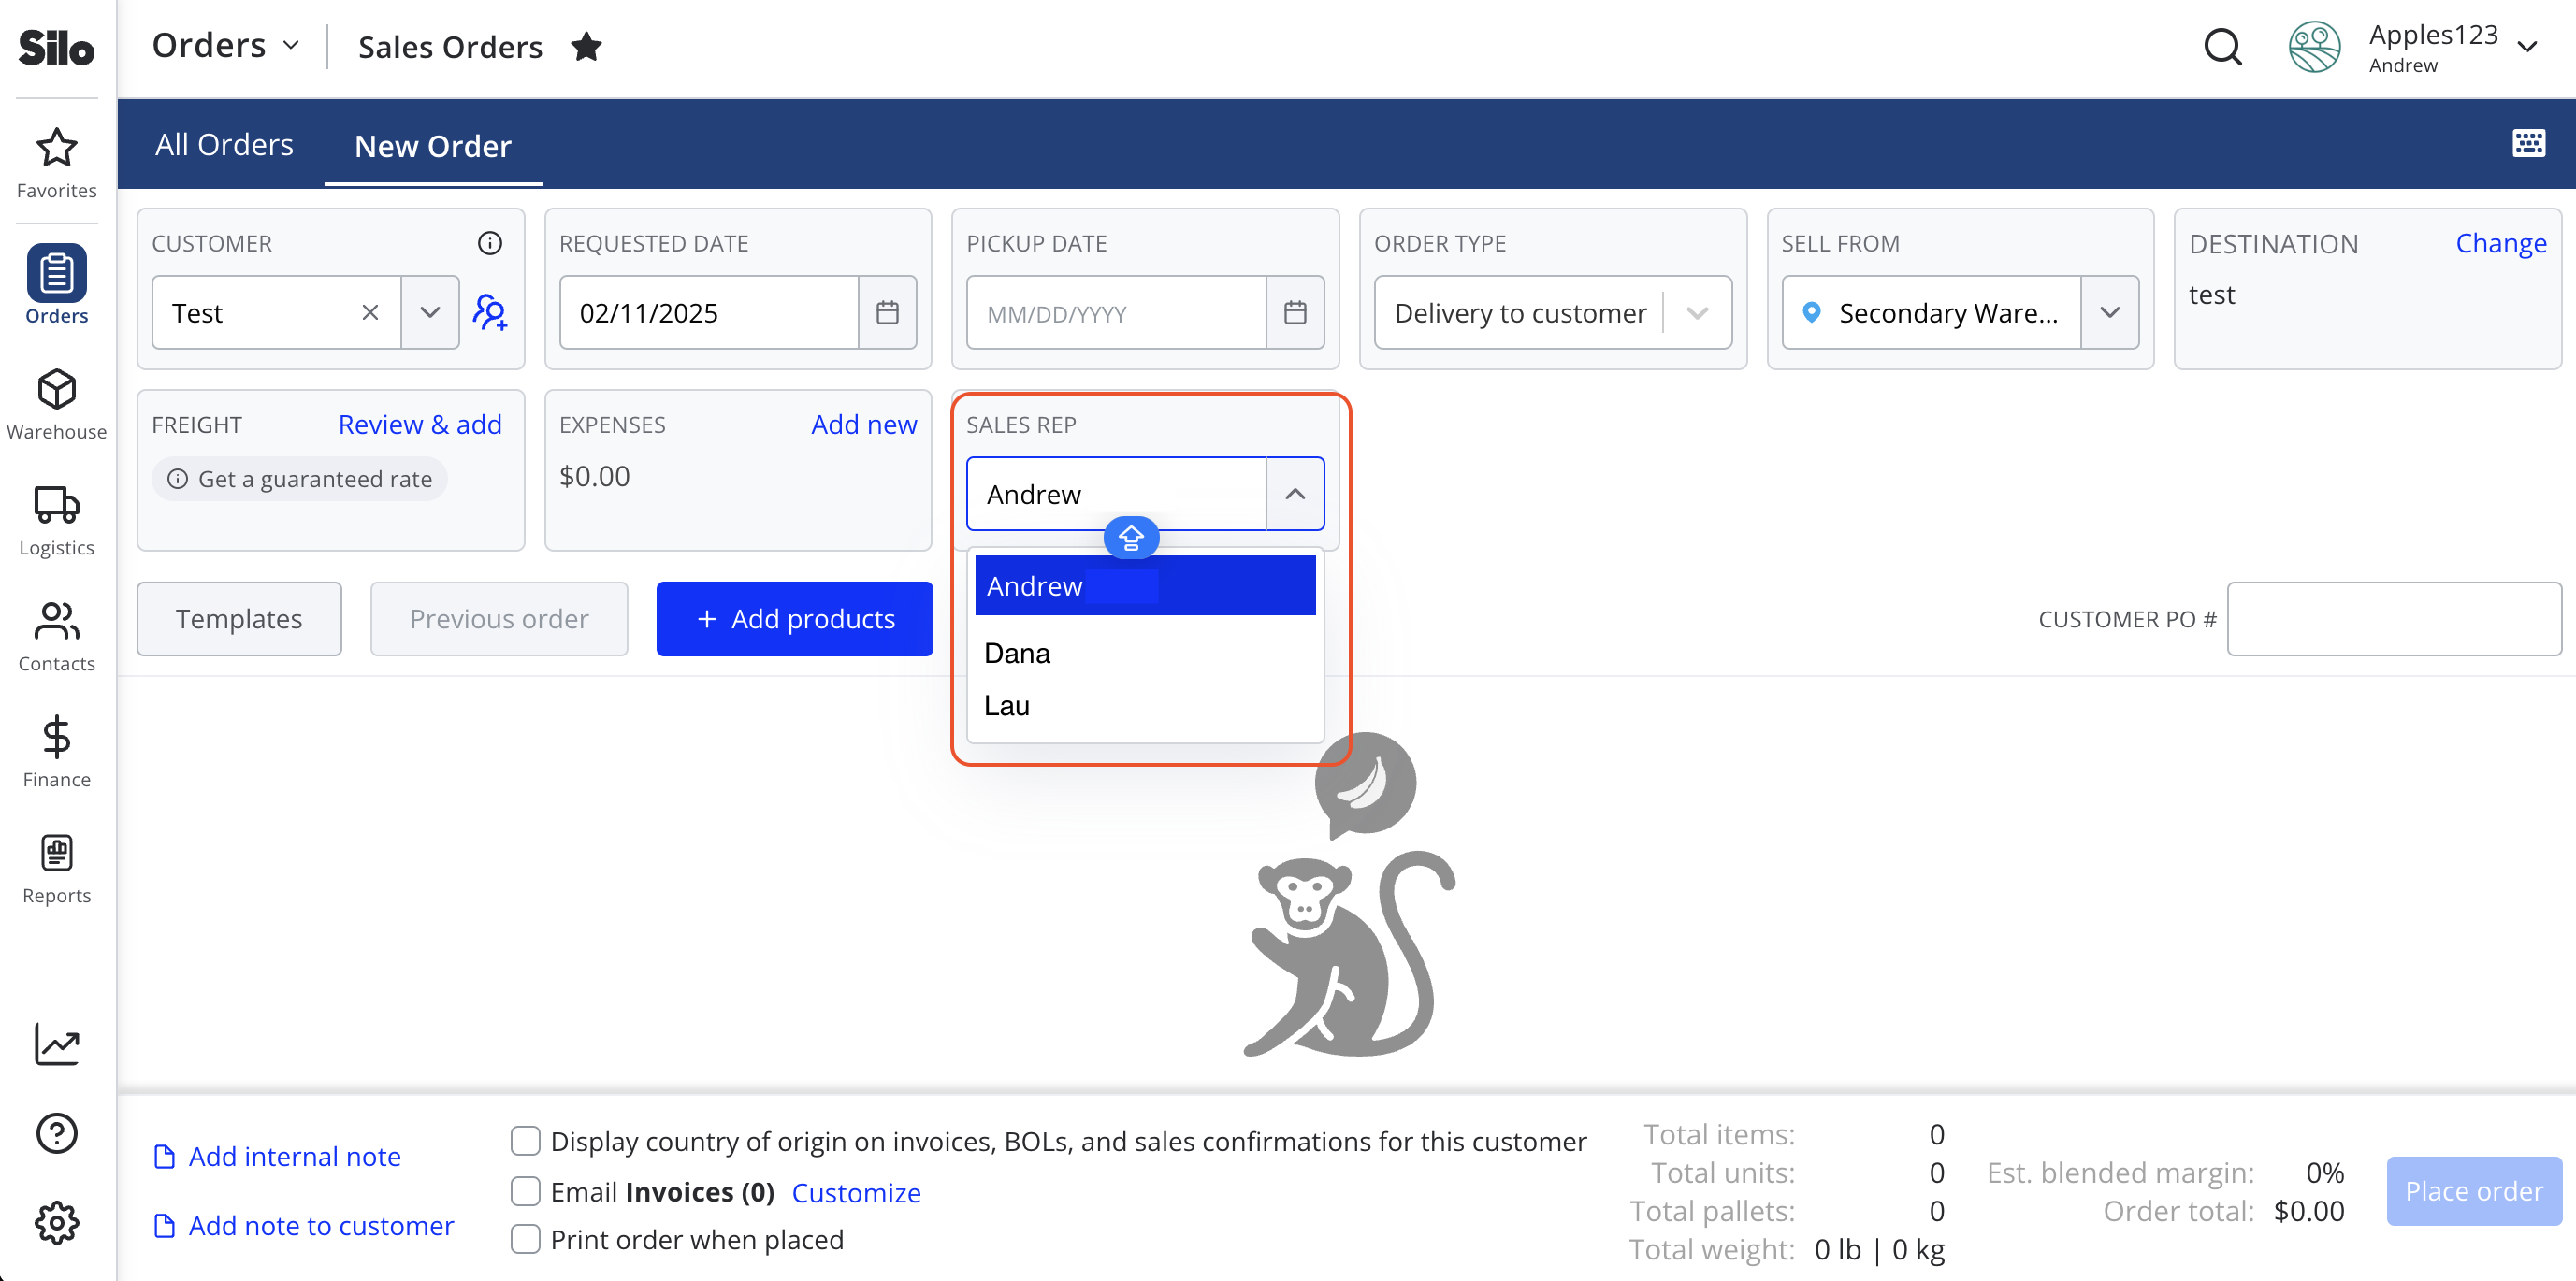Screen dimensions: 2576x1281
Task: Go to Warehouse section
Action: pos(57,404)
